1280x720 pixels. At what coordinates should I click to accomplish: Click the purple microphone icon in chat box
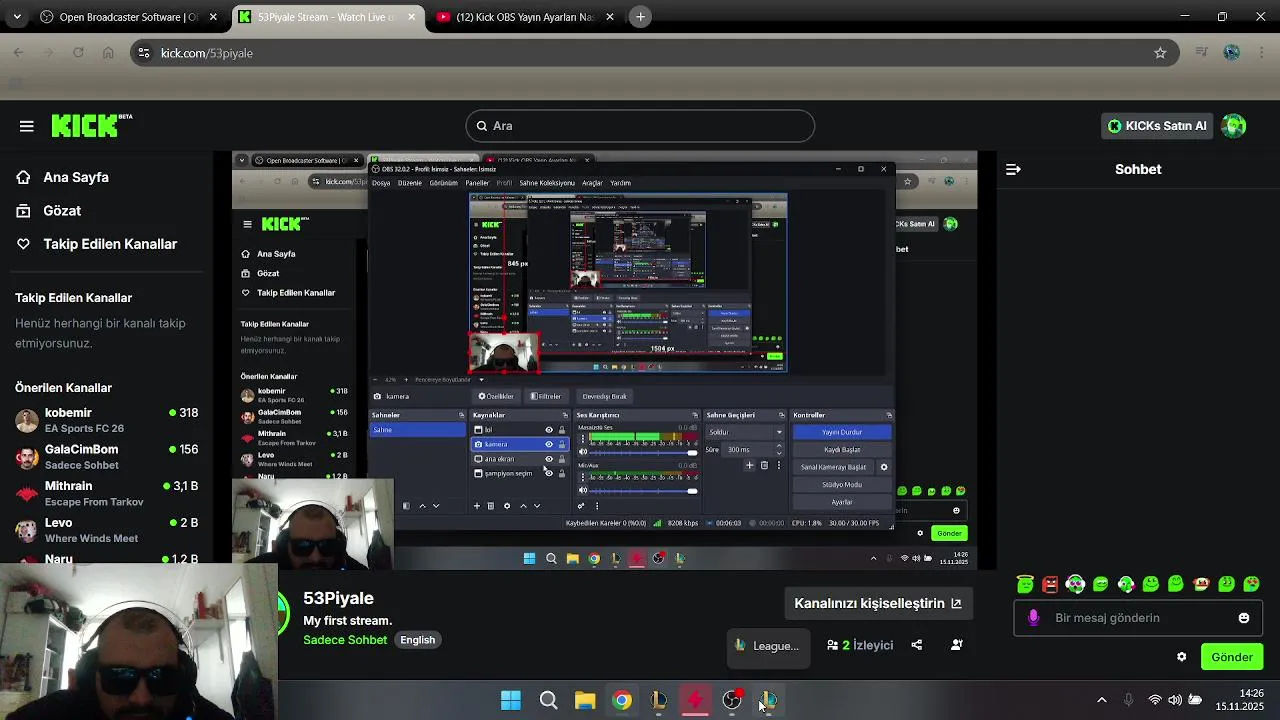(1033, 618)
